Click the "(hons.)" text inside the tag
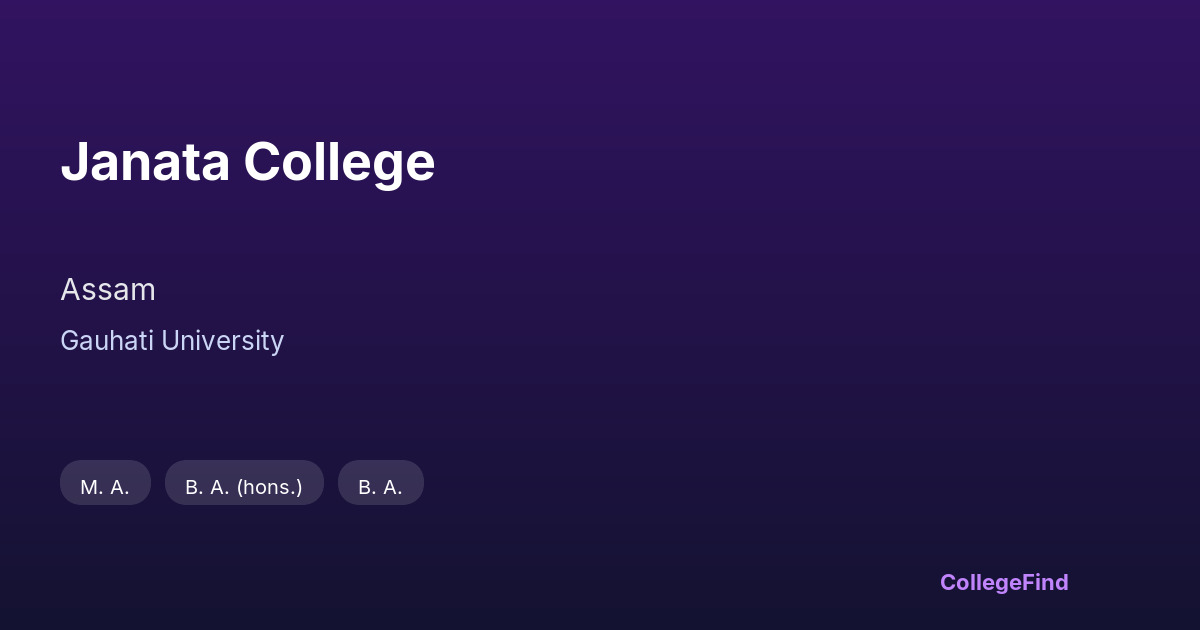Image resolution: width=1200 pixels, height=630 pixels. [x=269, y=487]
